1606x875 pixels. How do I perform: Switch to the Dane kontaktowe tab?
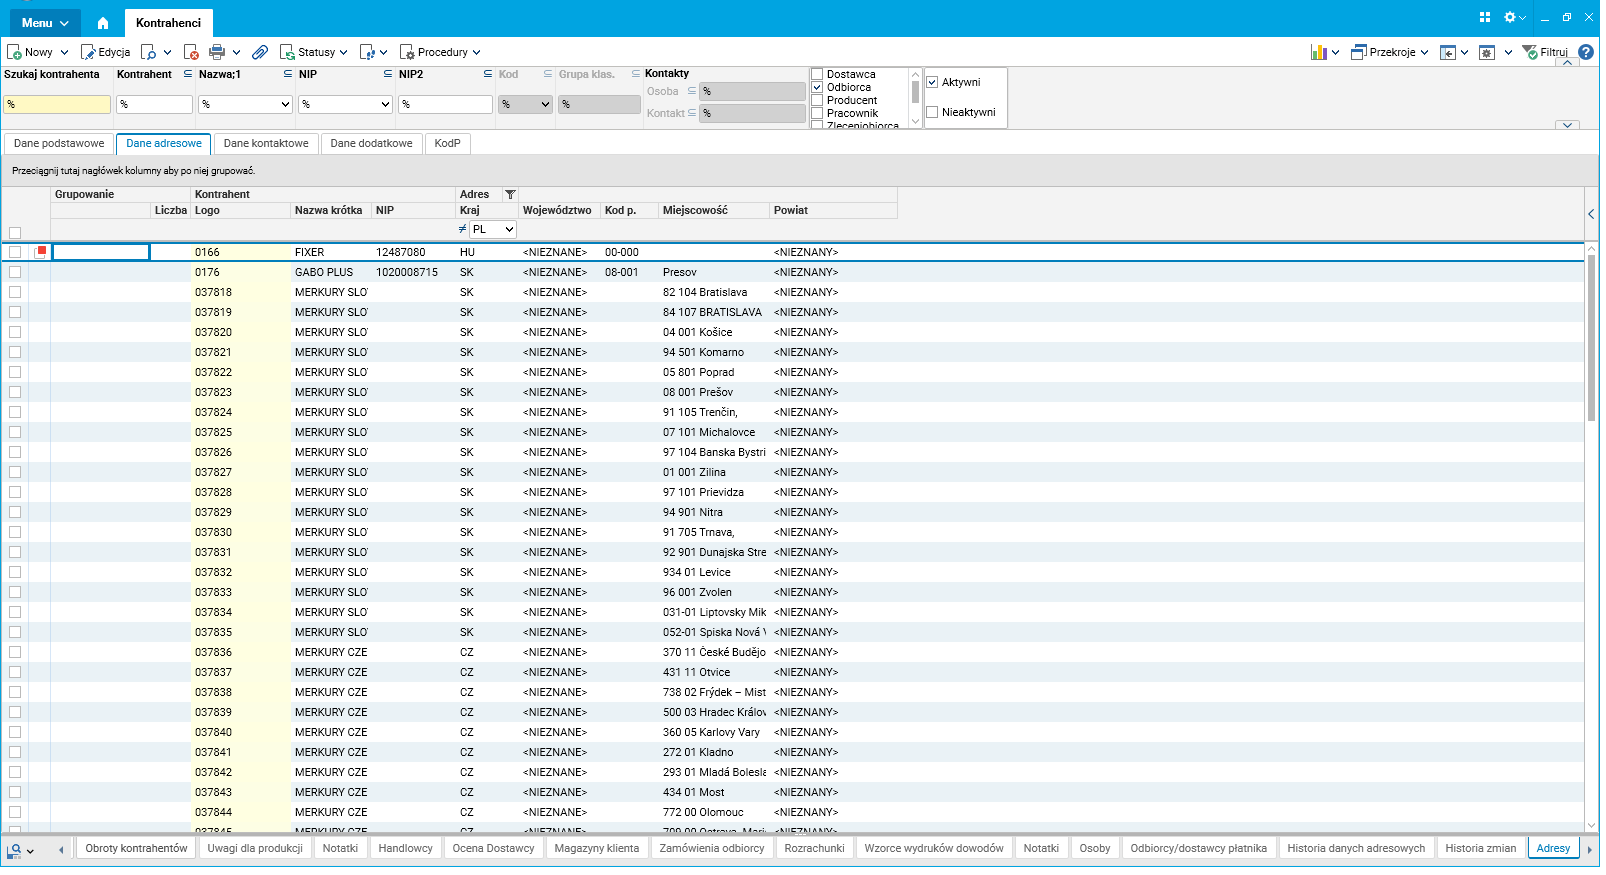click(266, 143)
